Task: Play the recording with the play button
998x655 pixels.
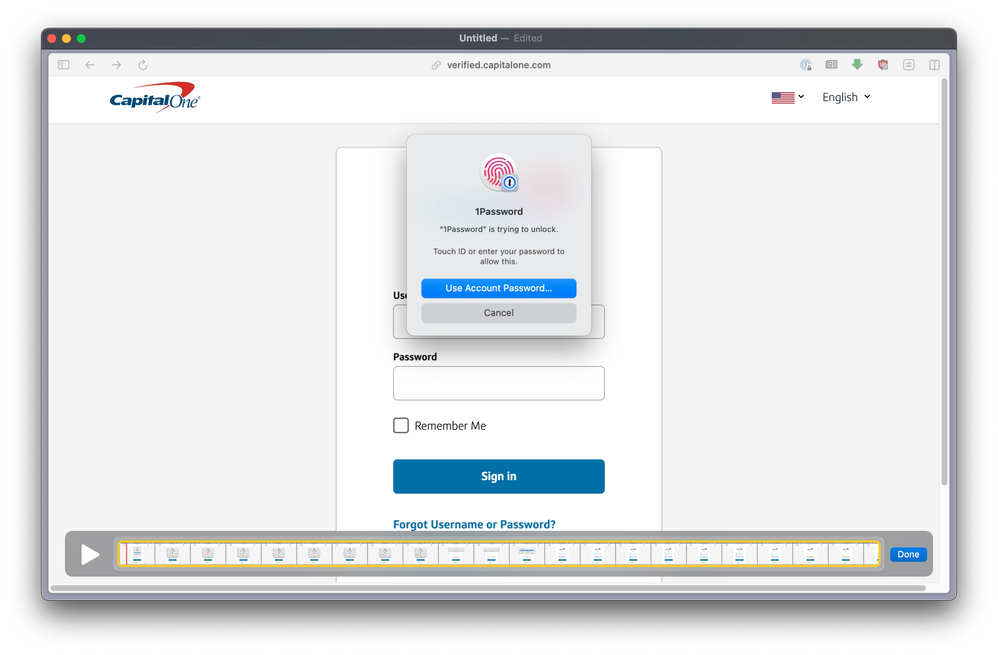Action: (90, 554)
